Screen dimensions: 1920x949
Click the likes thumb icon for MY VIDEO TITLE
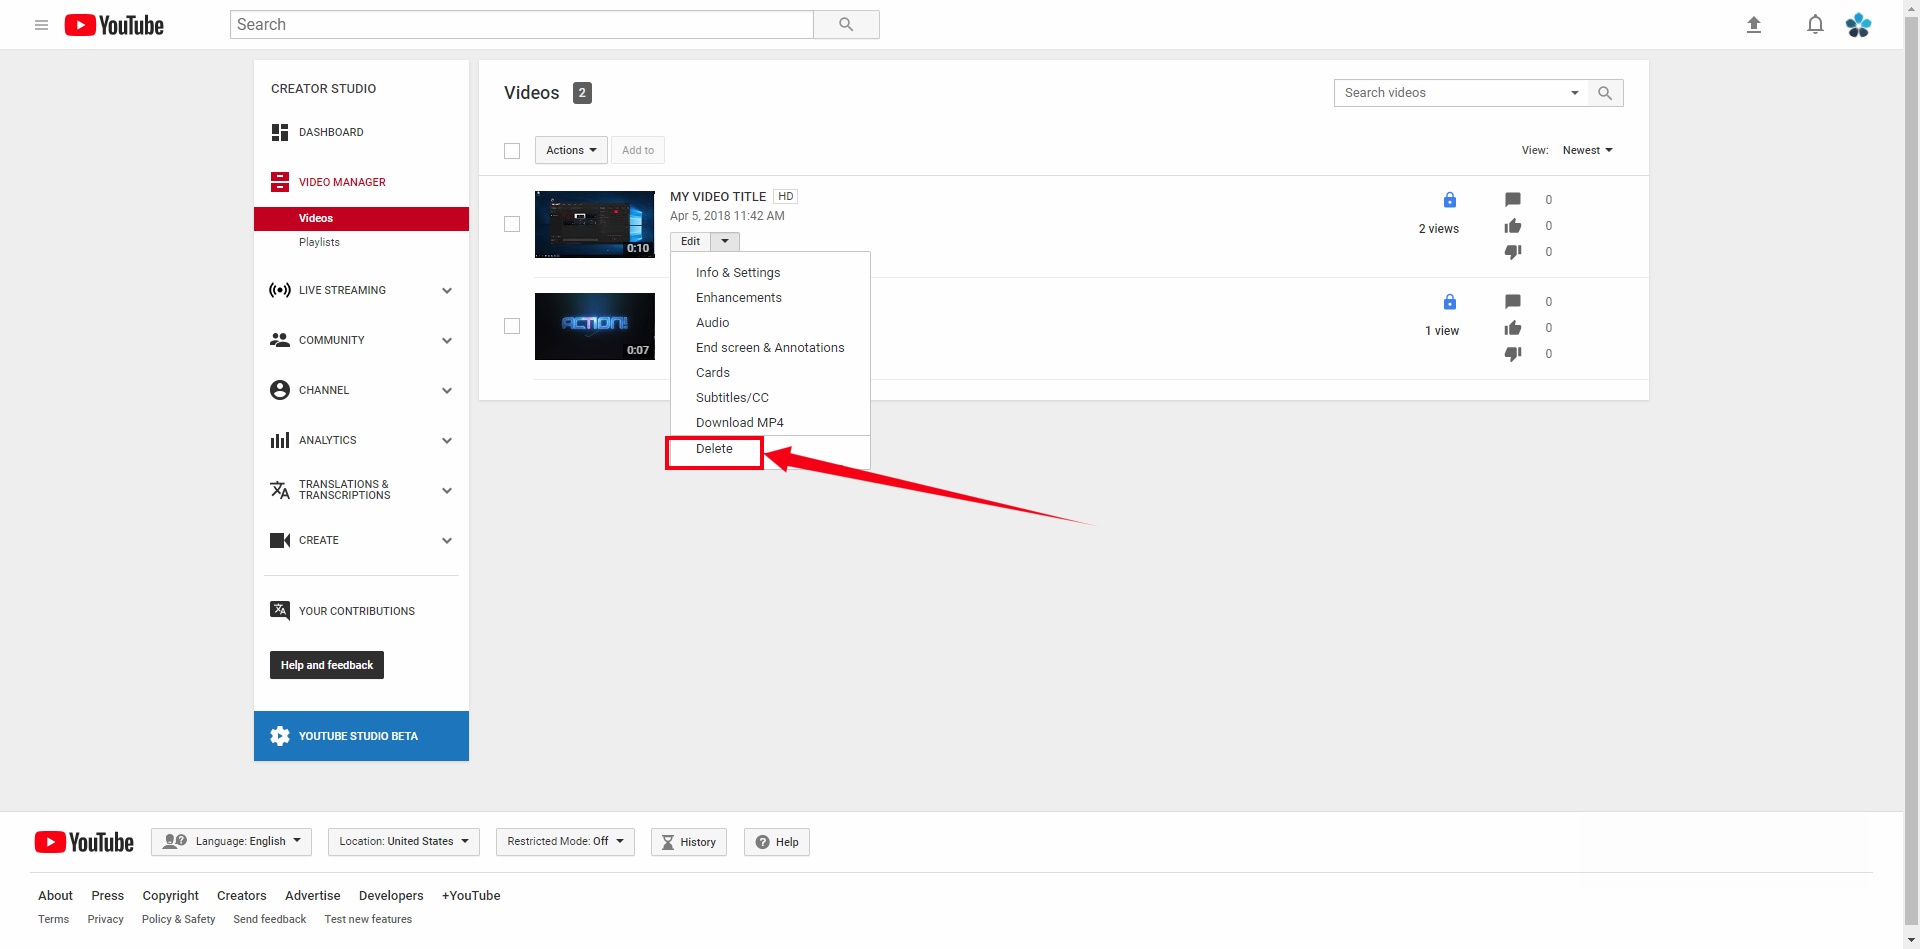1513,226
